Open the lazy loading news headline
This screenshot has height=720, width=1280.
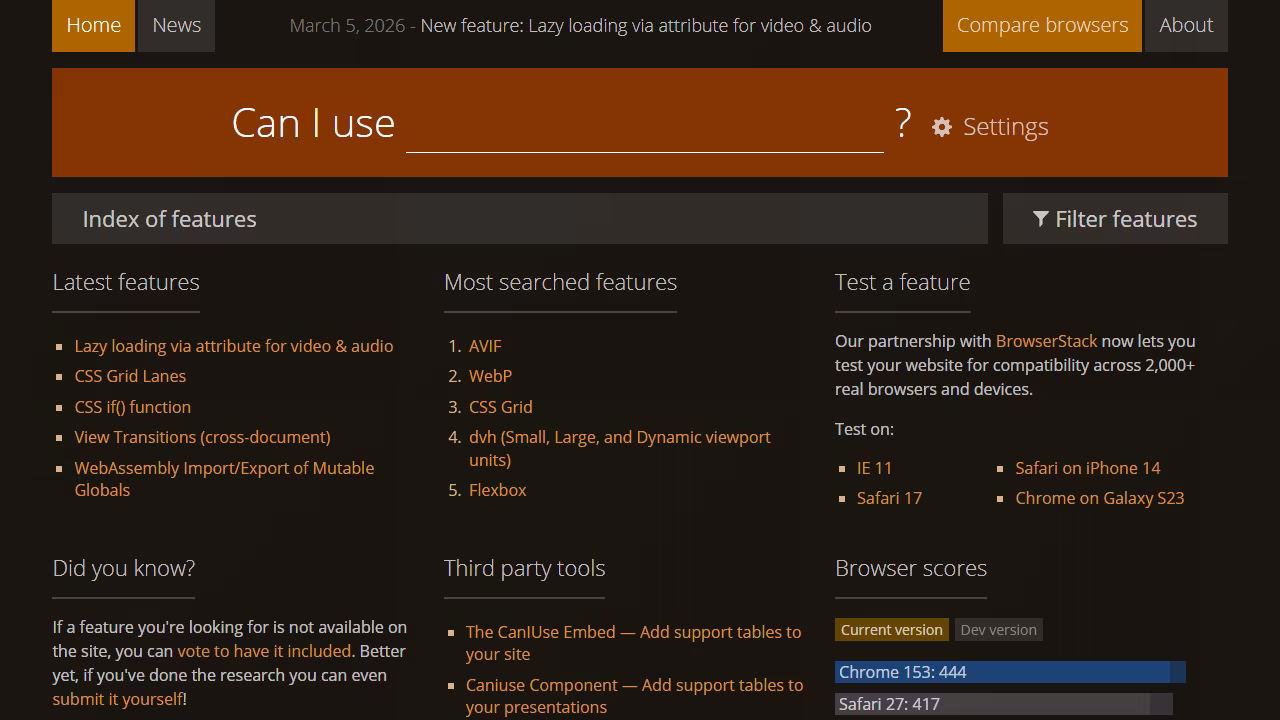tap(646, 25)
